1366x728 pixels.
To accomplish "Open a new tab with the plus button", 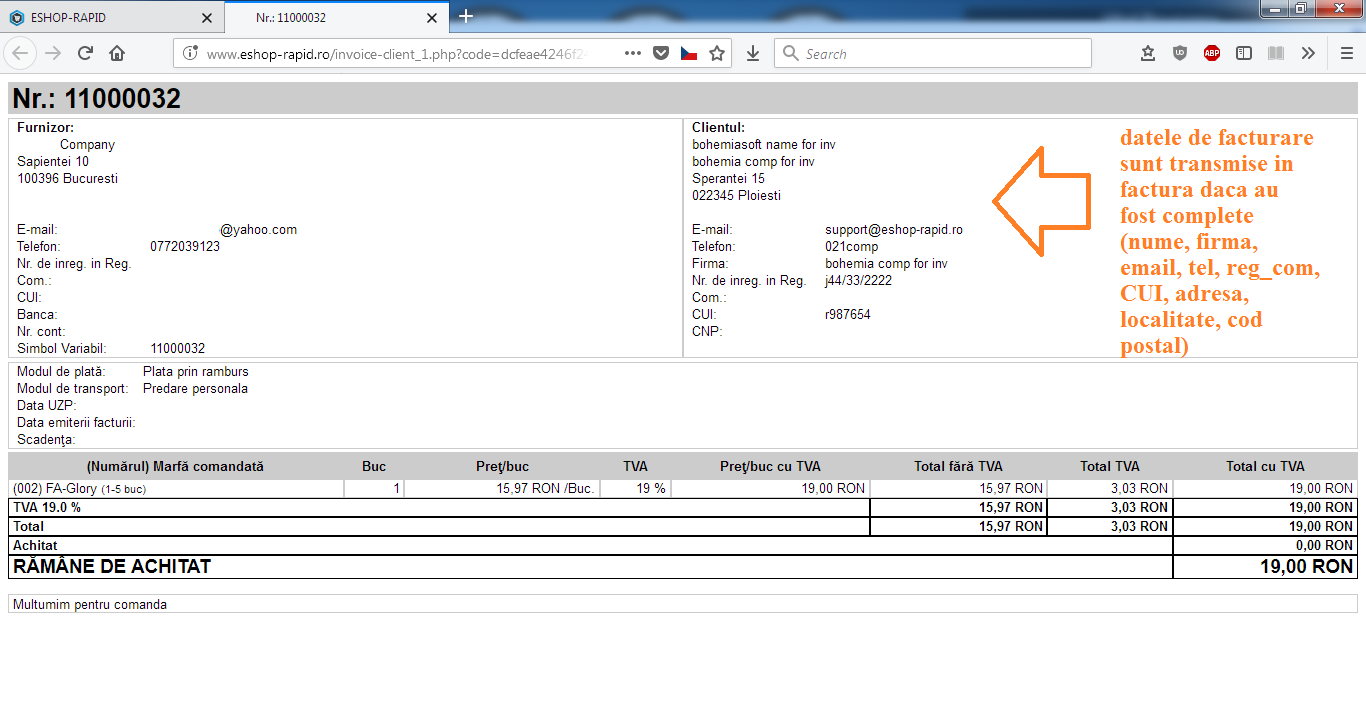I will coord(466,17).
